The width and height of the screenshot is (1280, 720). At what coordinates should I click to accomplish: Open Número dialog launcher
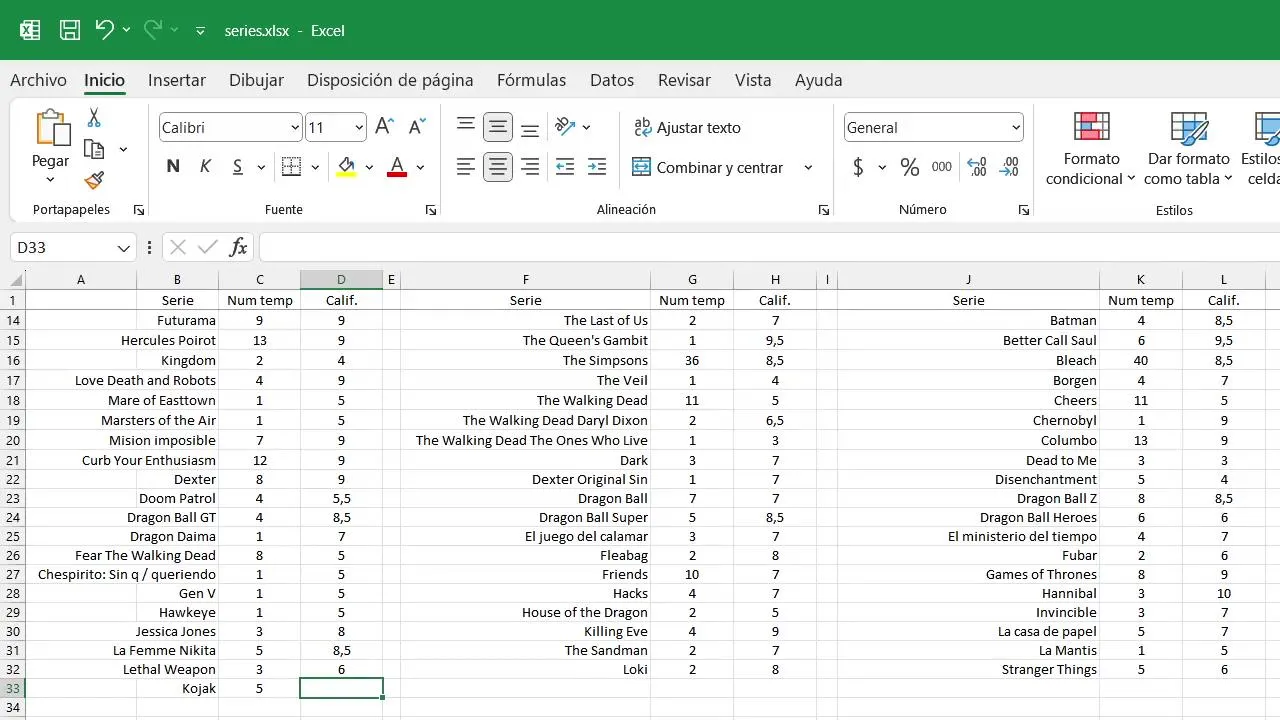pos(1024,210)
